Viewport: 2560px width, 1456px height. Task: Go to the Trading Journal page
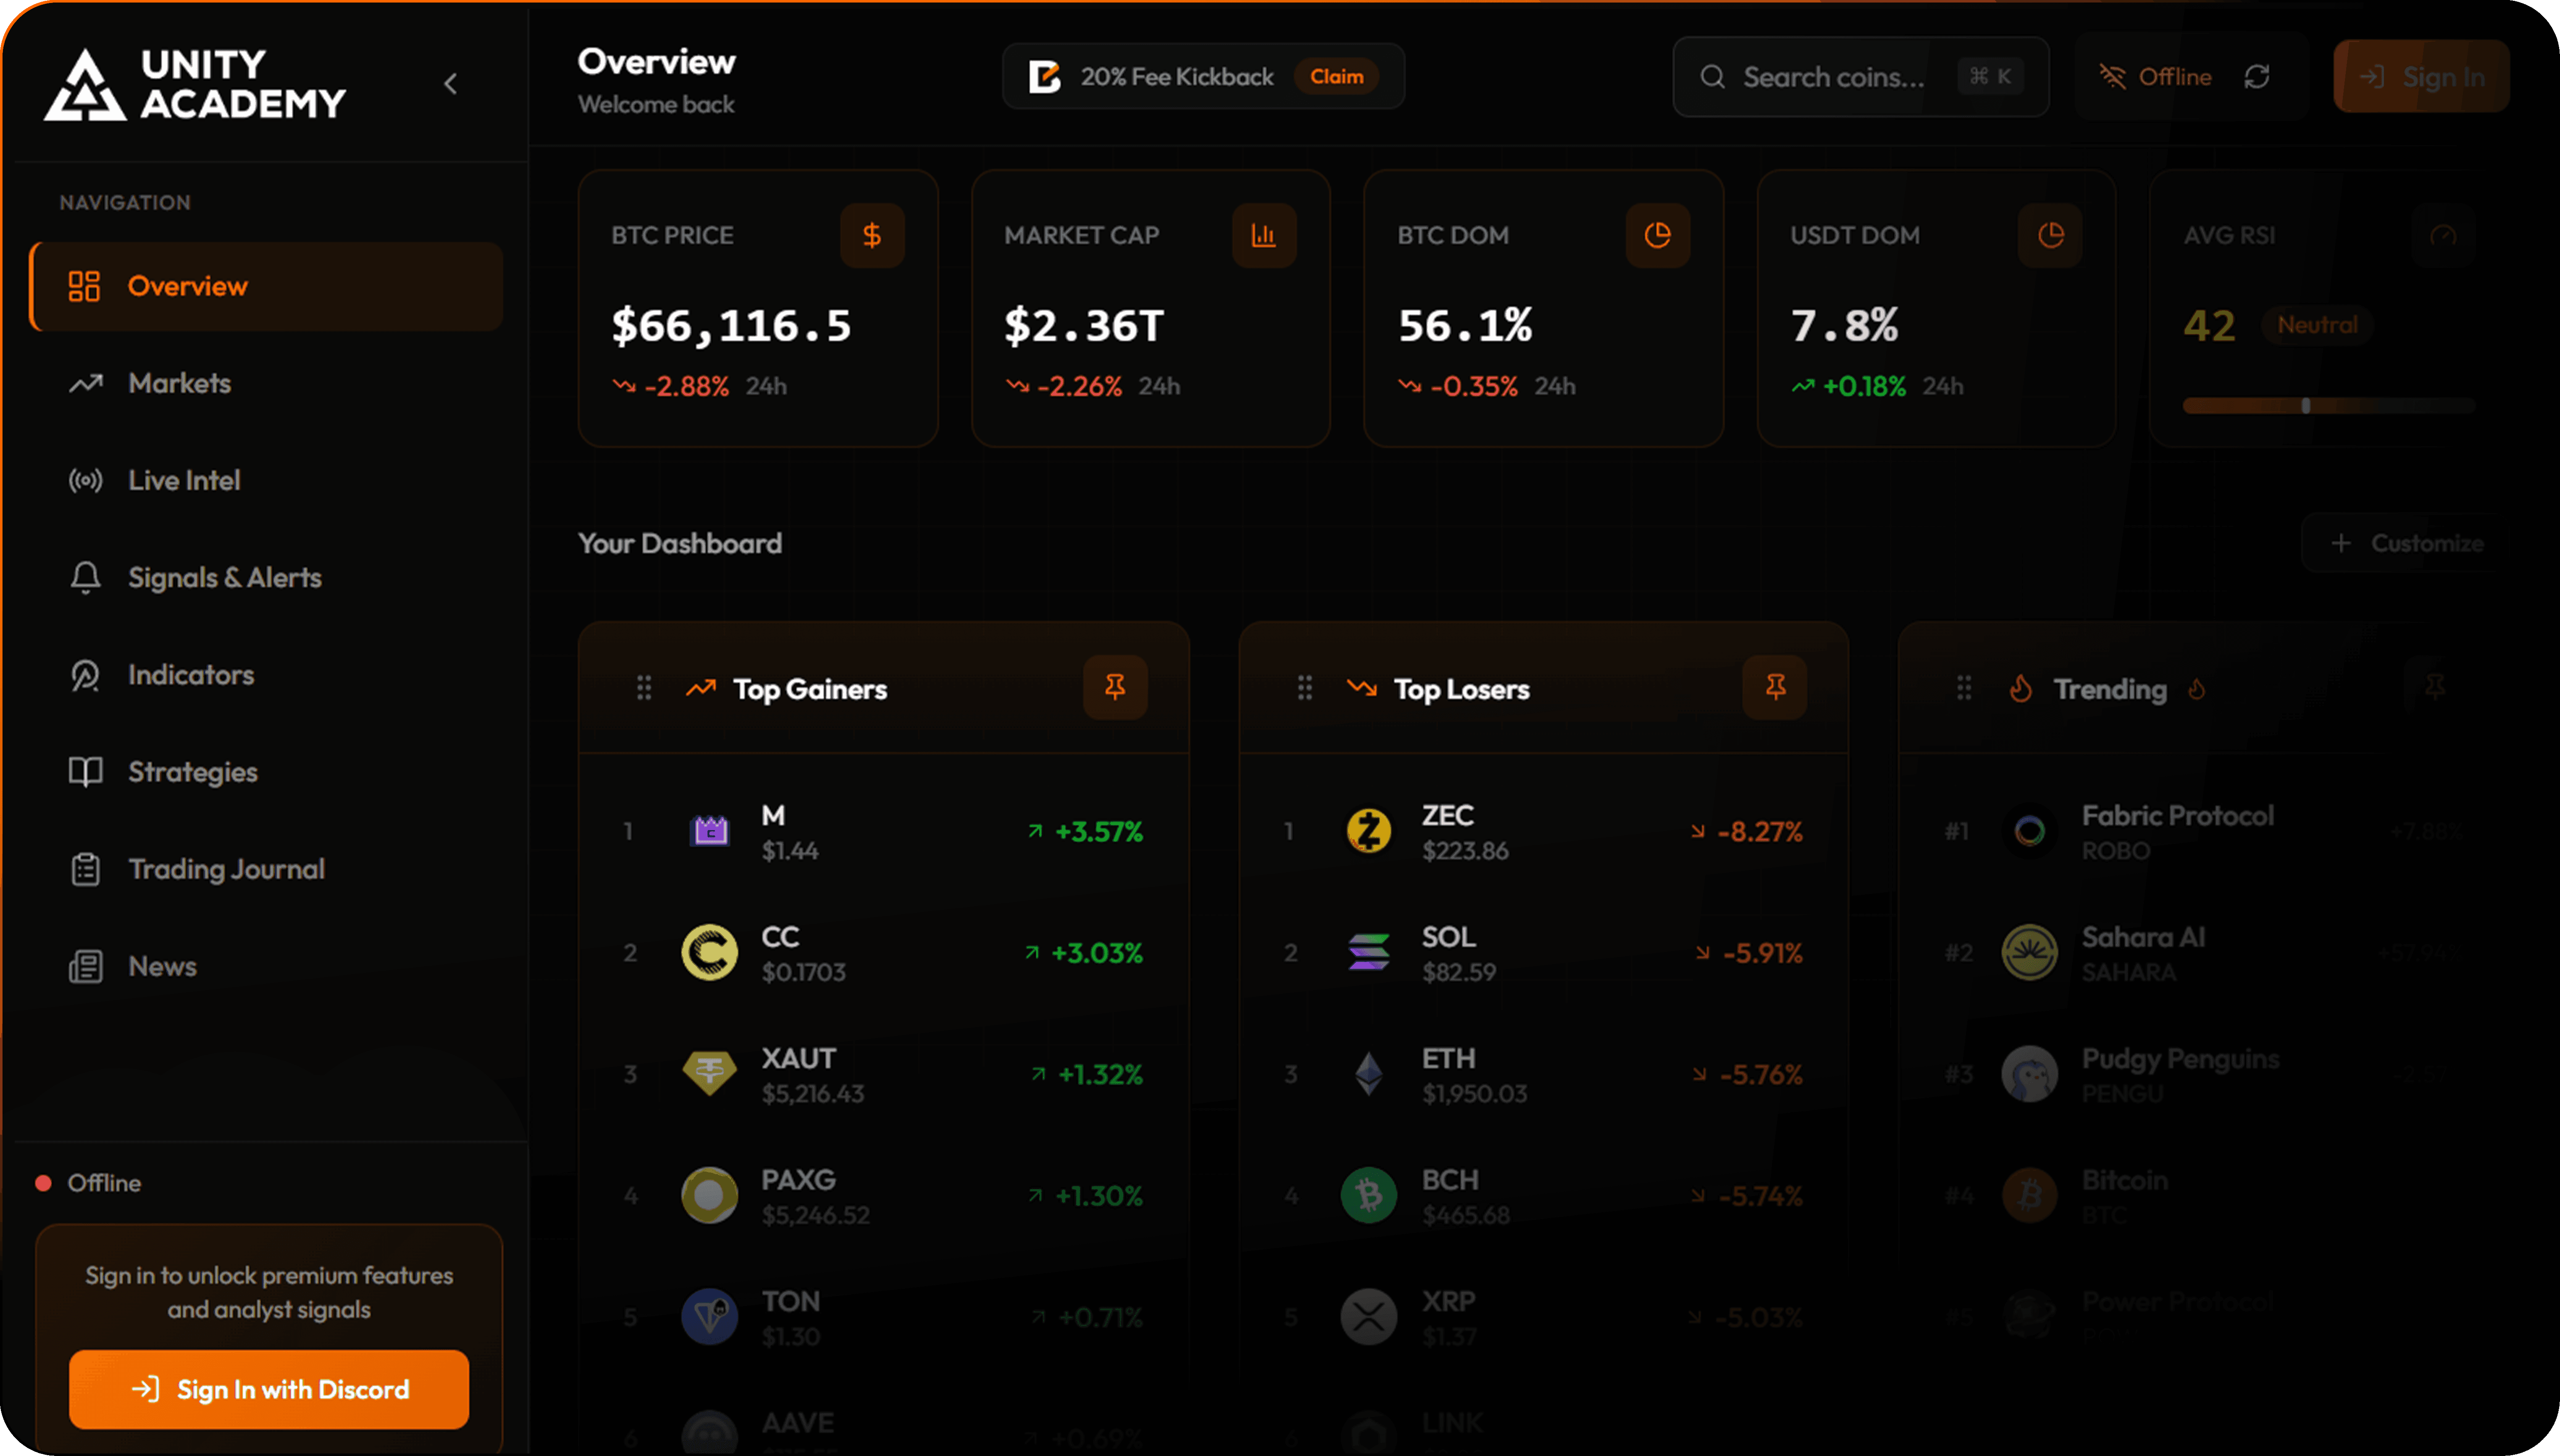[226, 869]
